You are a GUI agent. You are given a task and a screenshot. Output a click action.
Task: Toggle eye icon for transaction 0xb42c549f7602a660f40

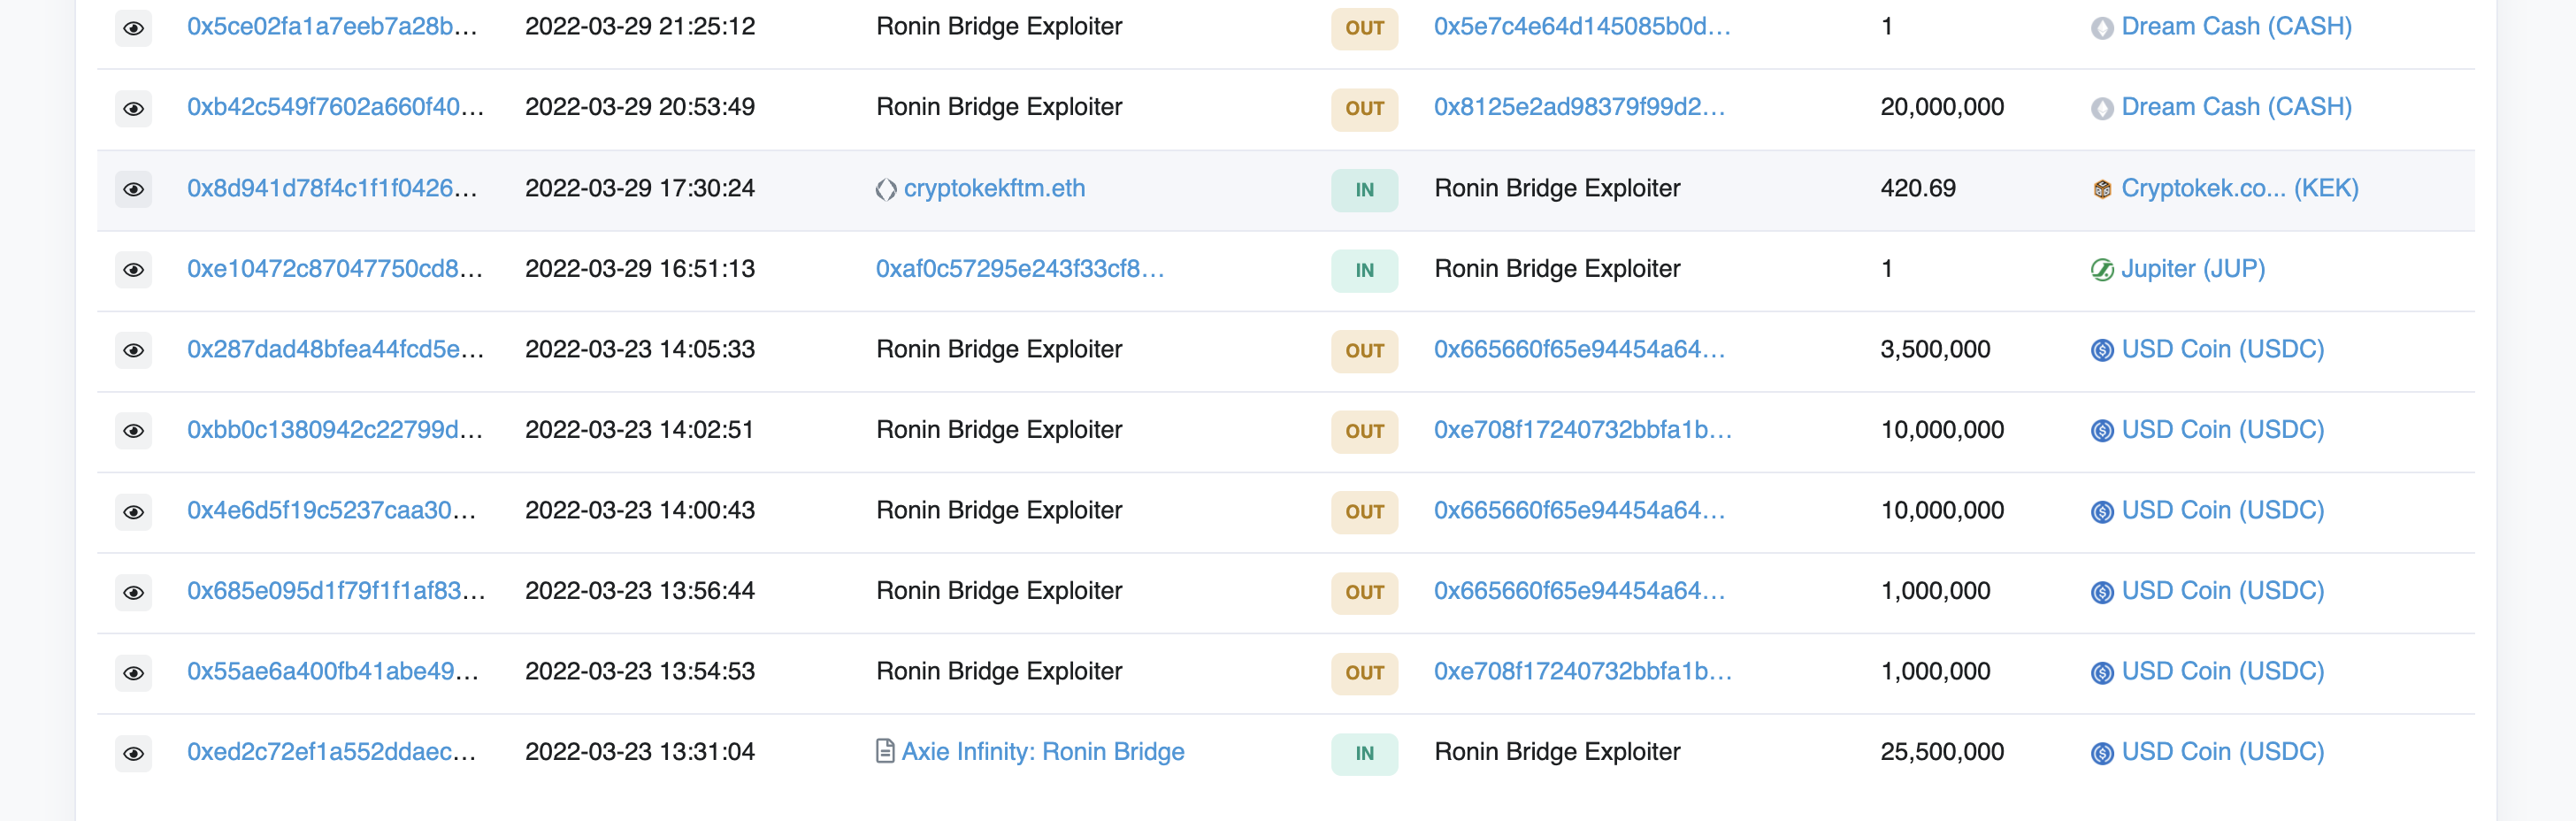[x=133, y=108]
